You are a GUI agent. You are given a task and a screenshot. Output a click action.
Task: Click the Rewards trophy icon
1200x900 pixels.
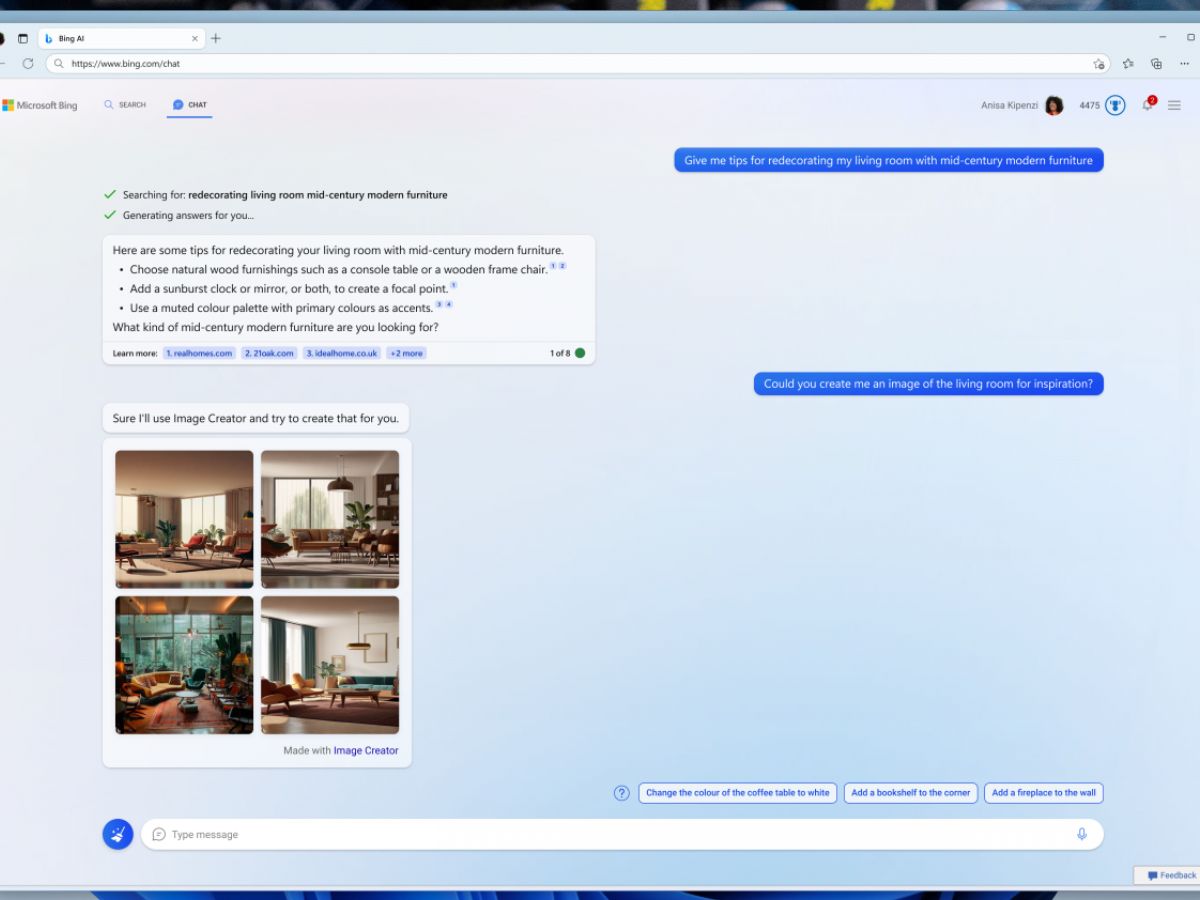[1115, 105]
